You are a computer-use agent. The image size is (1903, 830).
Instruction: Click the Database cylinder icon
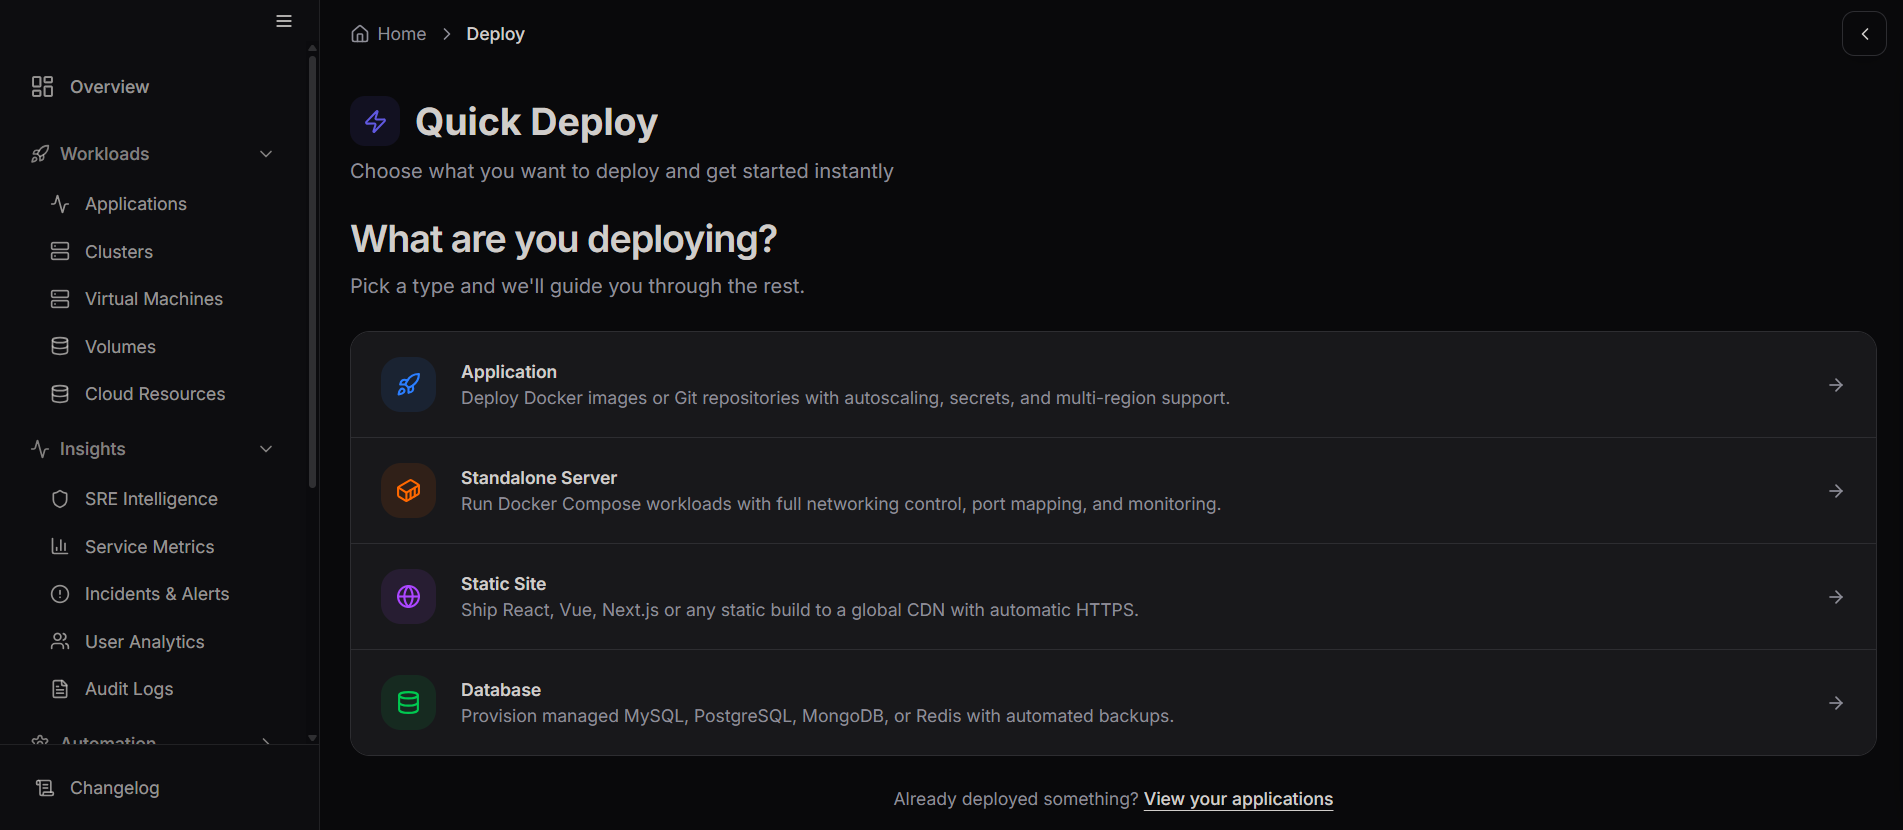(408, 703)
